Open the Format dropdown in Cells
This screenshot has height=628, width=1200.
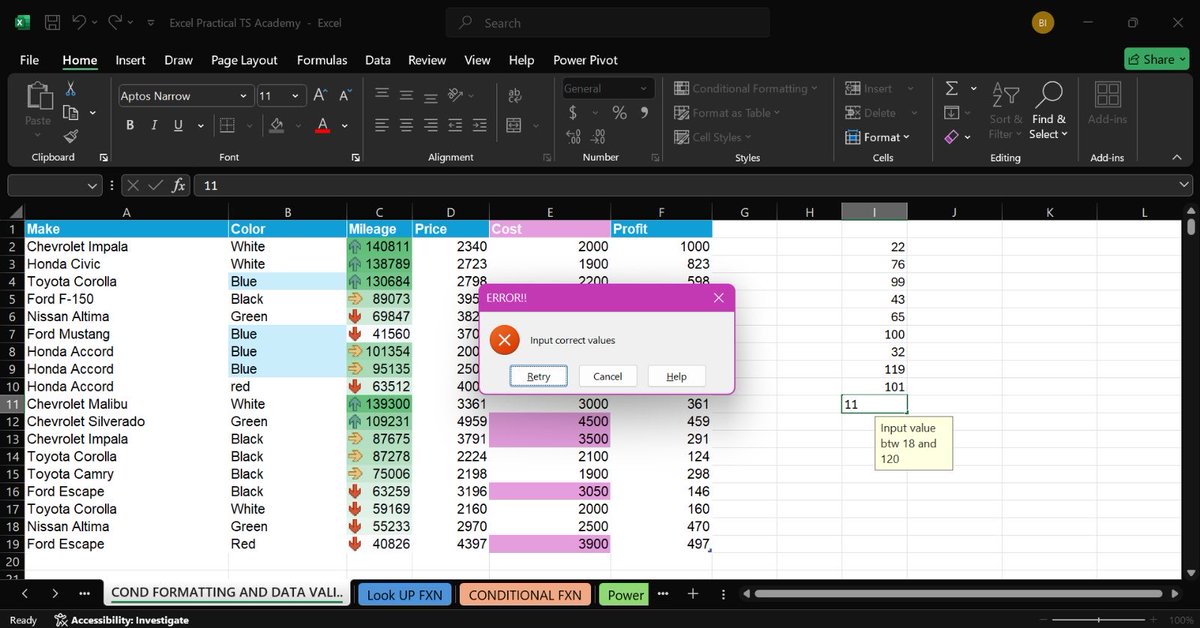click(878, 137)
